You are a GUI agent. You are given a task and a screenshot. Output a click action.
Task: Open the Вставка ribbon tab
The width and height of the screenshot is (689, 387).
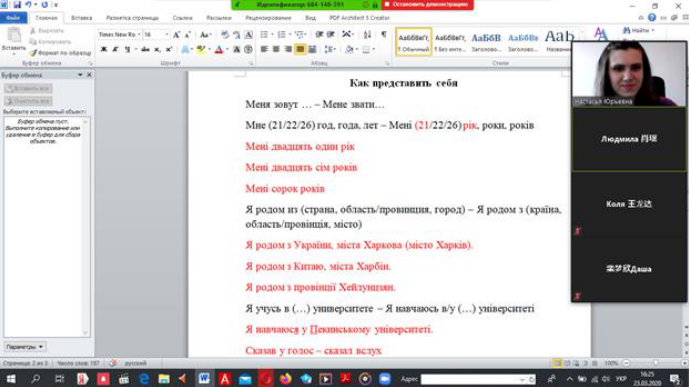pos(81,18)
